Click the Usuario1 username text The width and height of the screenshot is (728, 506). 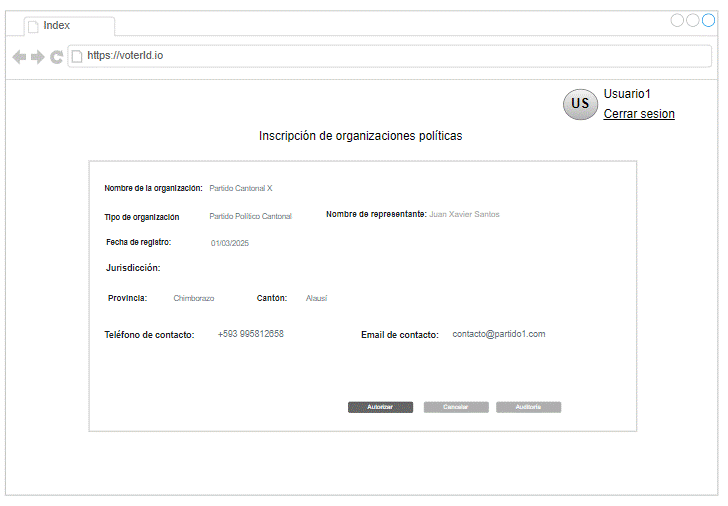click(627, 94)
